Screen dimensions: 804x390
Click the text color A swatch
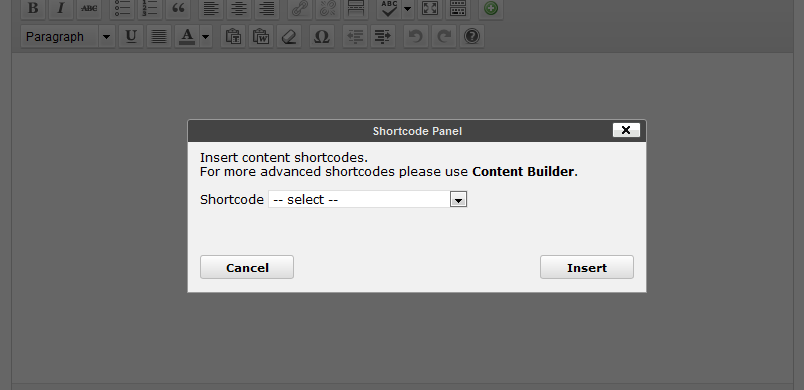click(187, 36)
